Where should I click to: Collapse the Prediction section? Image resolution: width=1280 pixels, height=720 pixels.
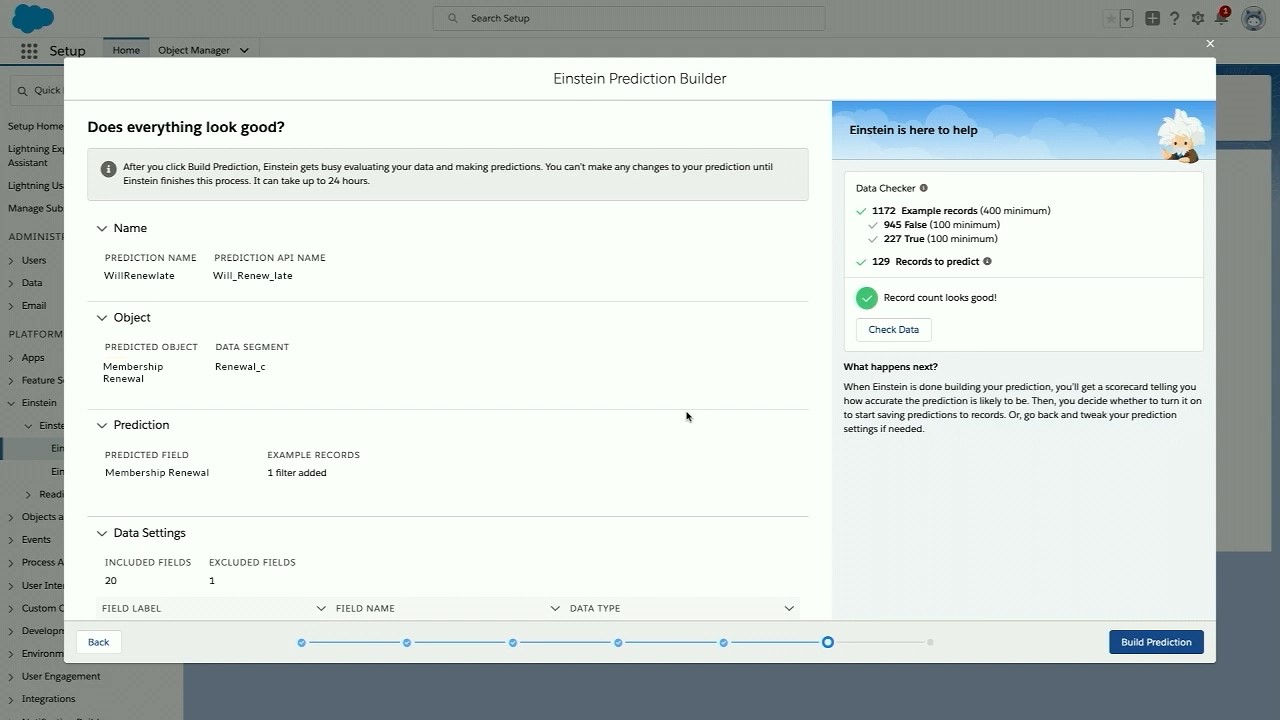pyautogui.click(x=102, y=425)
